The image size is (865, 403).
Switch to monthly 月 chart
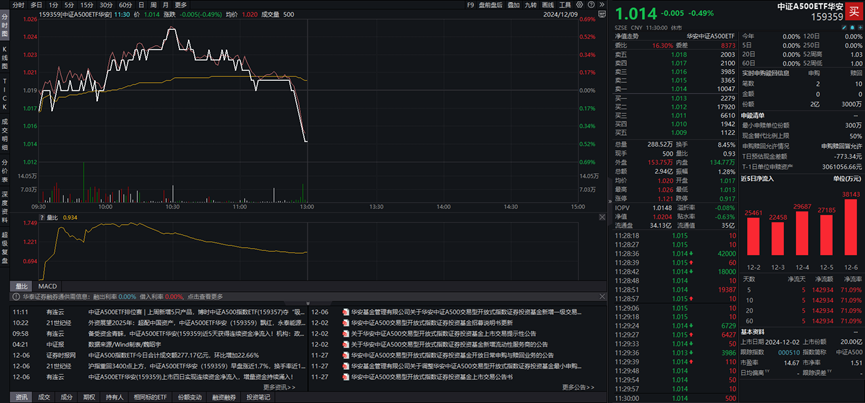(165, 4)
